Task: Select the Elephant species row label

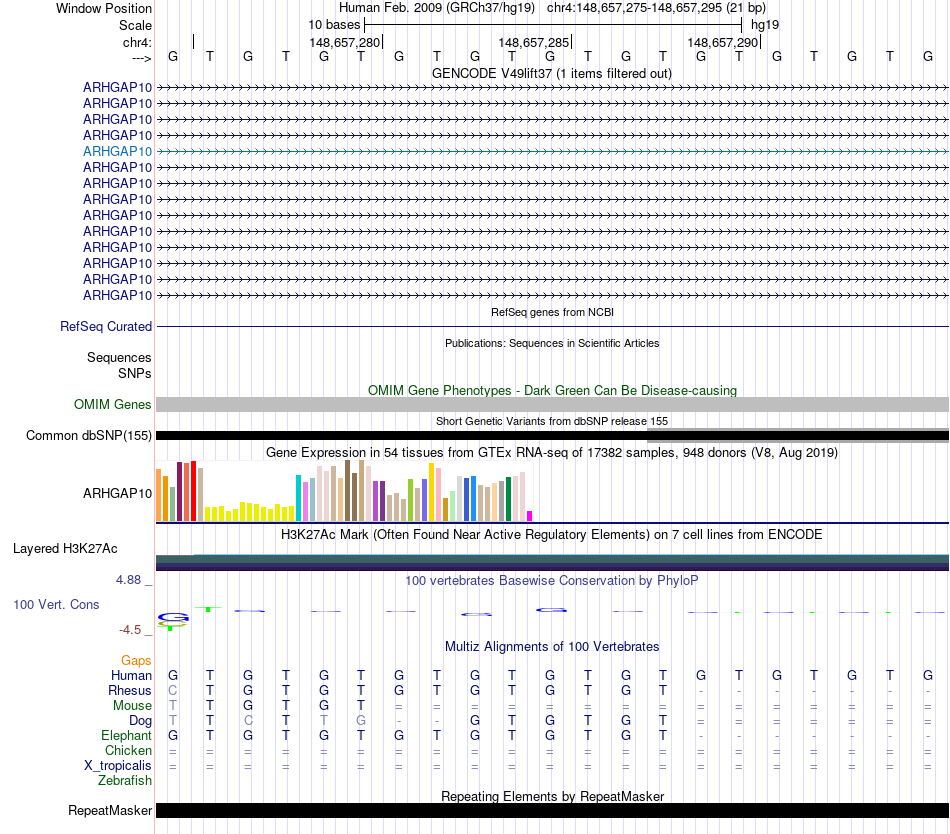Action: 127,736
